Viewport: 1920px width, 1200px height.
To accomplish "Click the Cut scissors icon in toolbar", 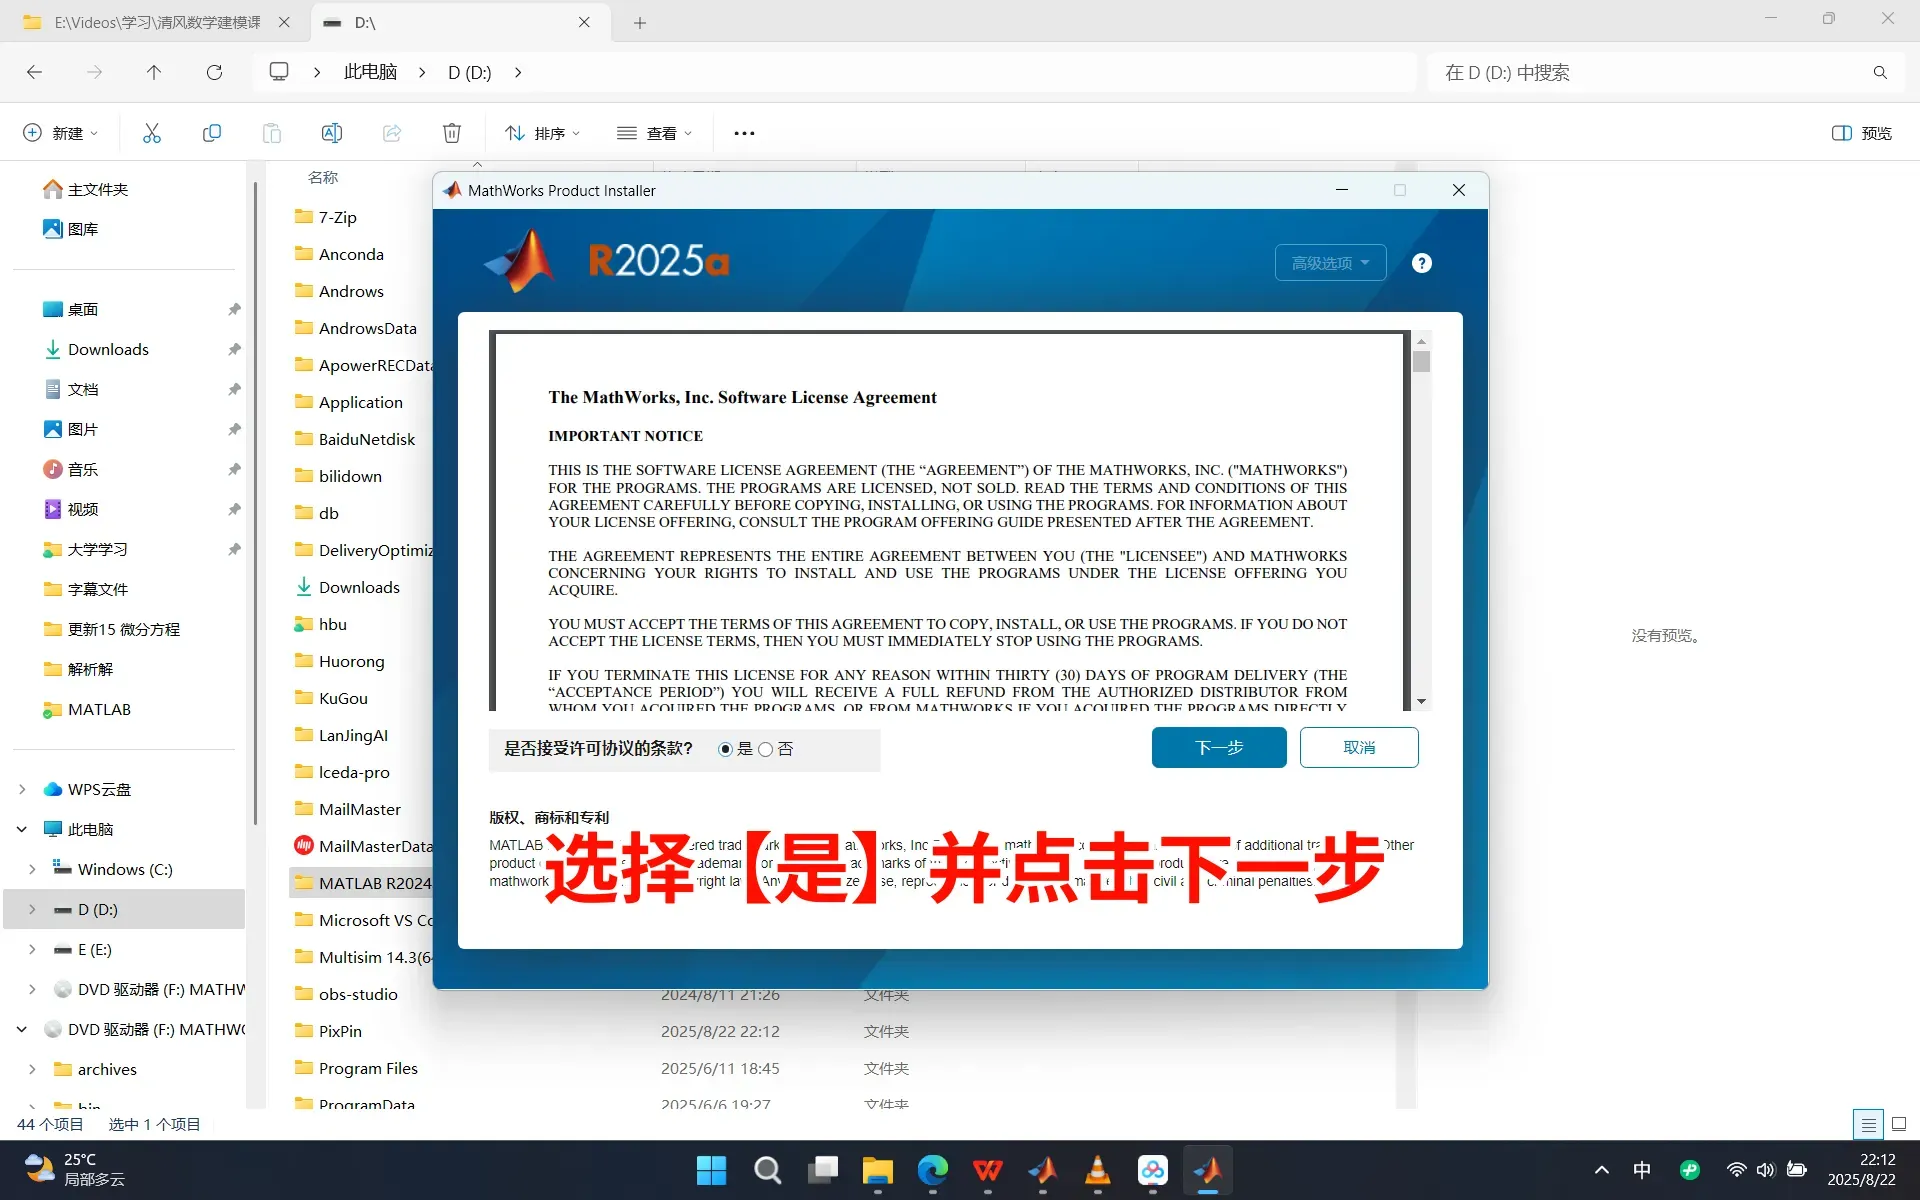I will (x=152, y=133).
